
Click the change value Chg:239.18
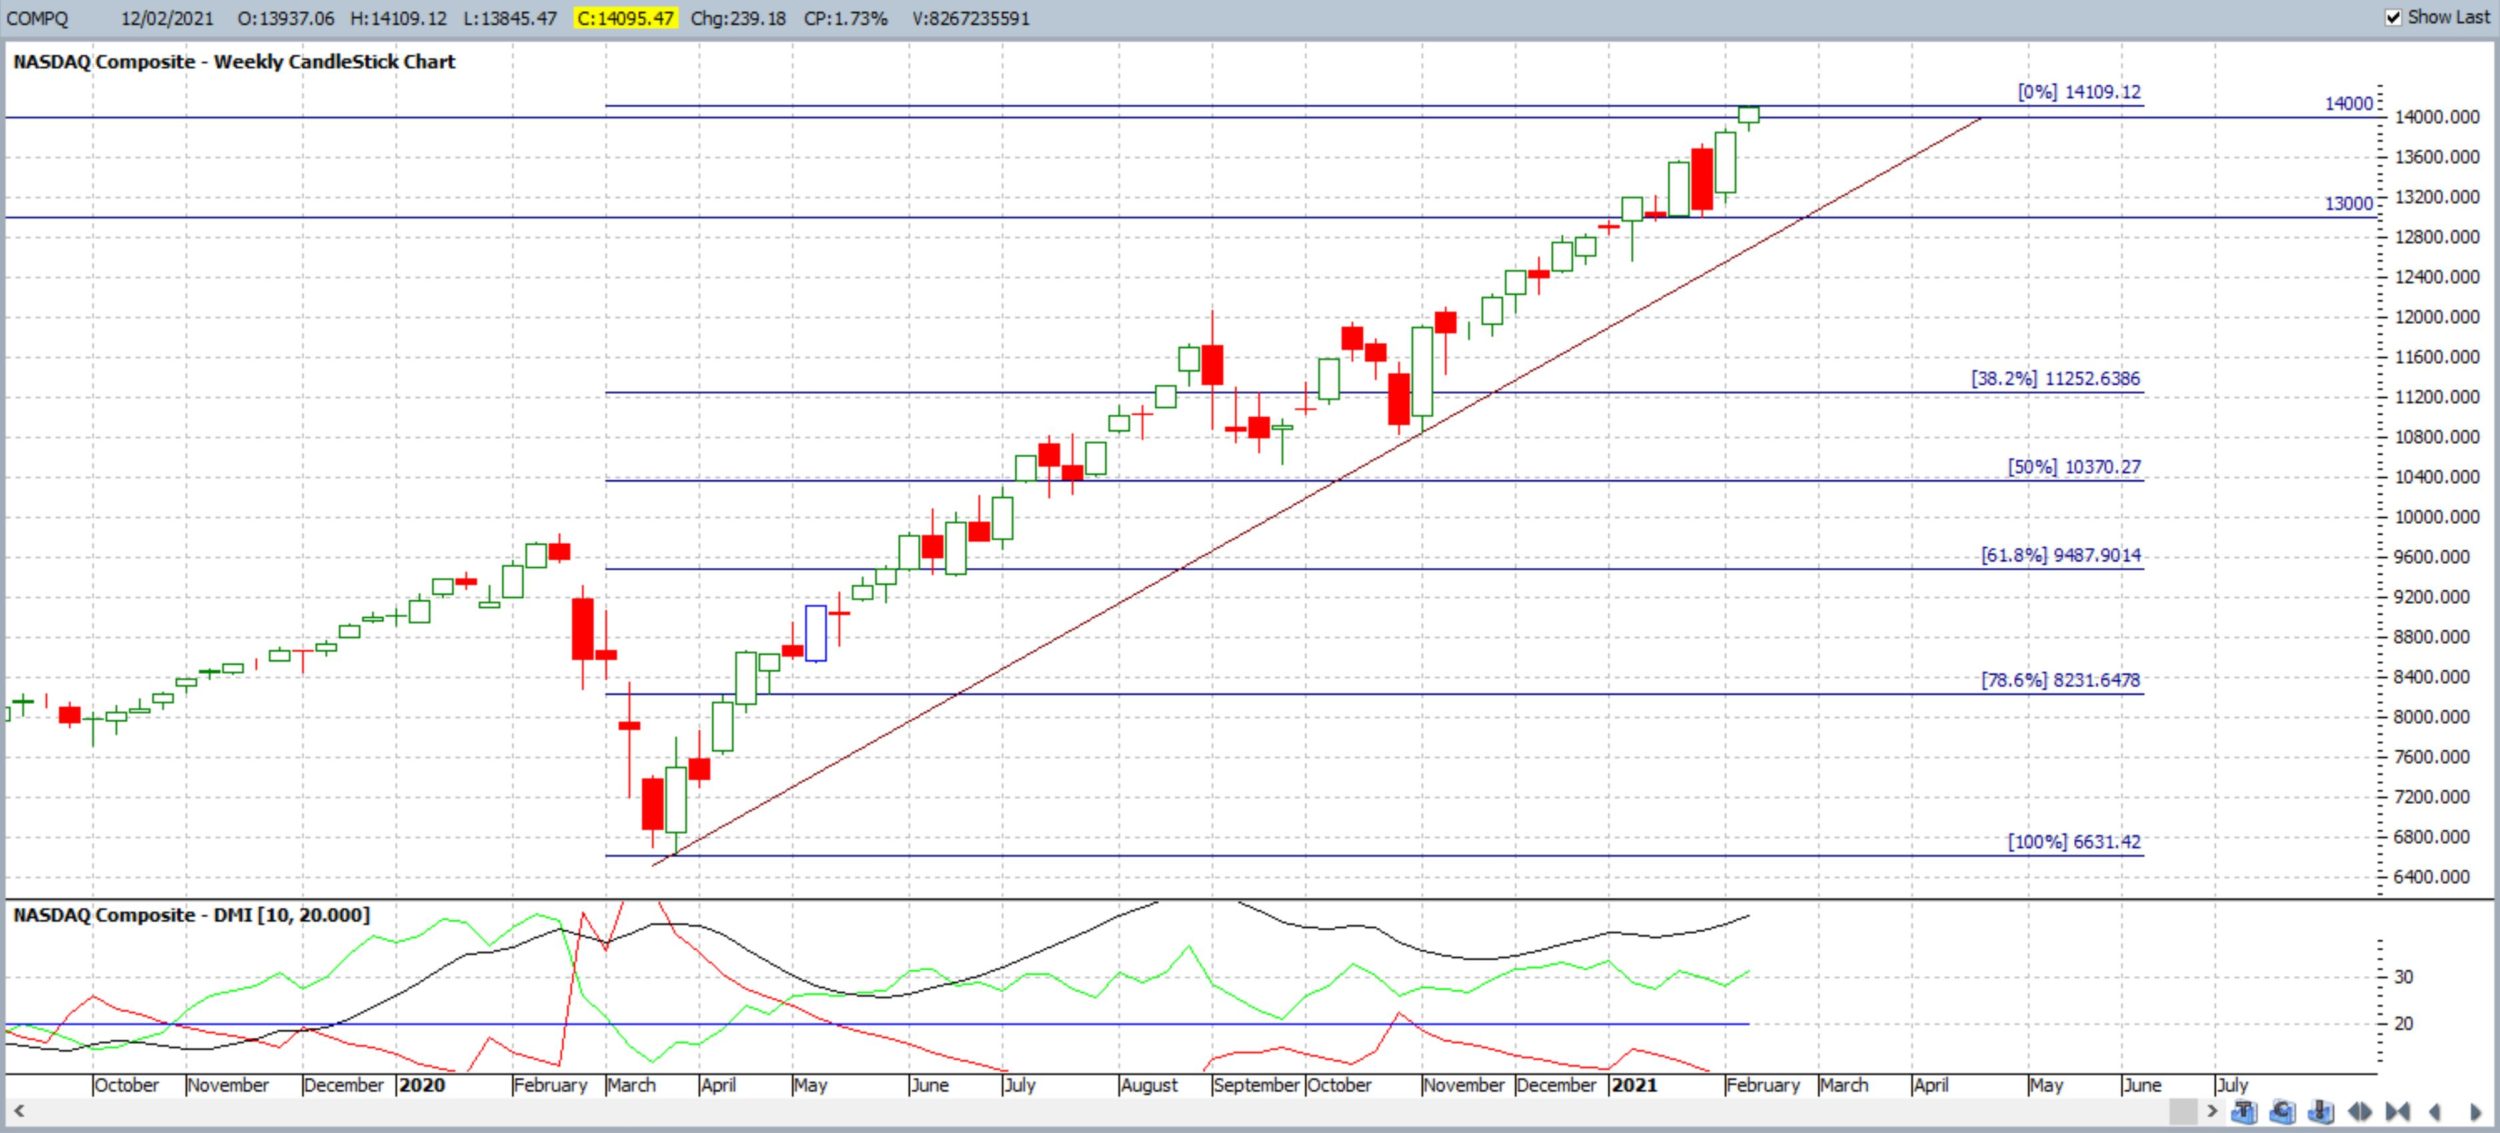738,18
